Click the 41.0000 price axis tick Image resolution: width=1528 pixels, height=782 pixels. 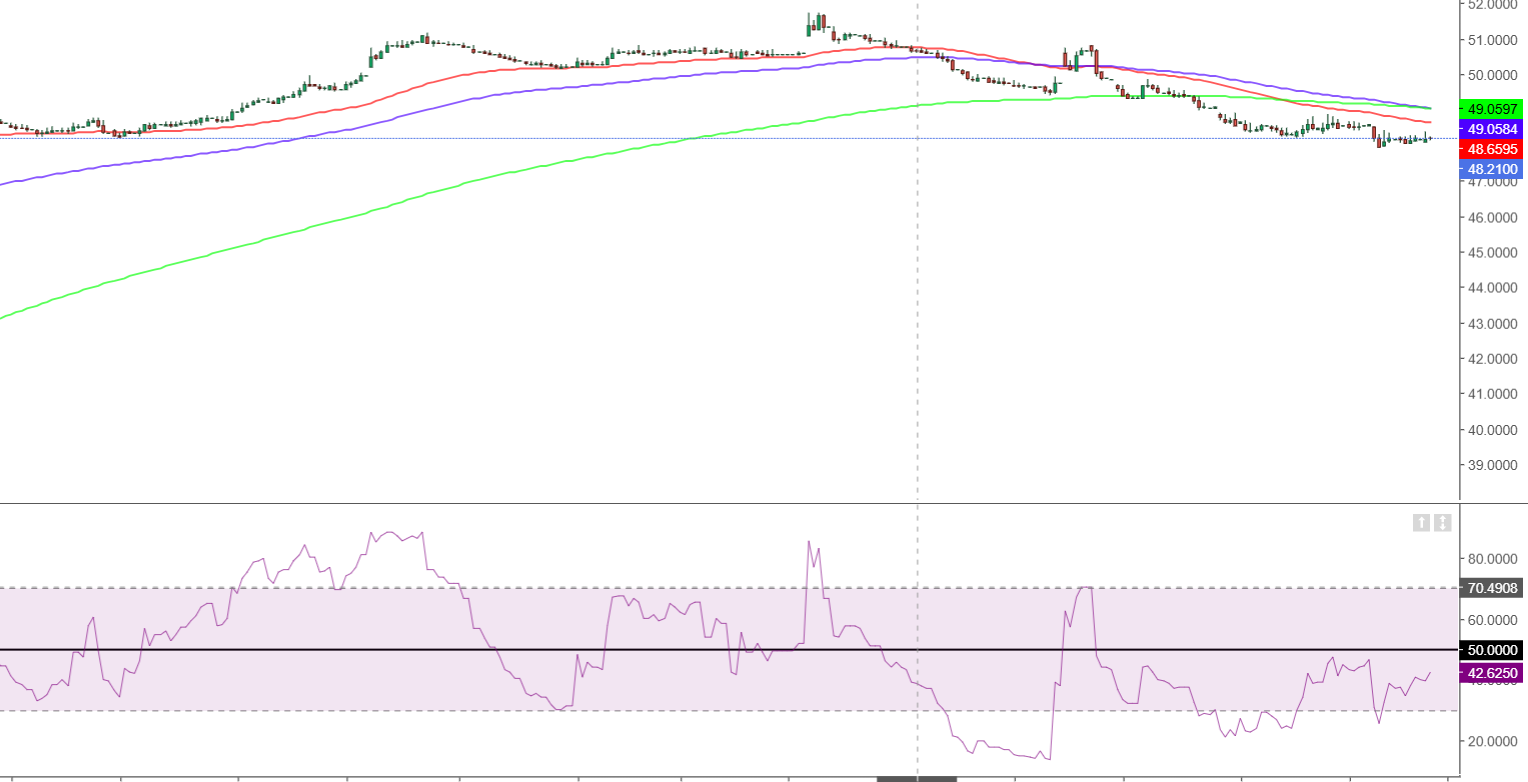coord(1490,394)
